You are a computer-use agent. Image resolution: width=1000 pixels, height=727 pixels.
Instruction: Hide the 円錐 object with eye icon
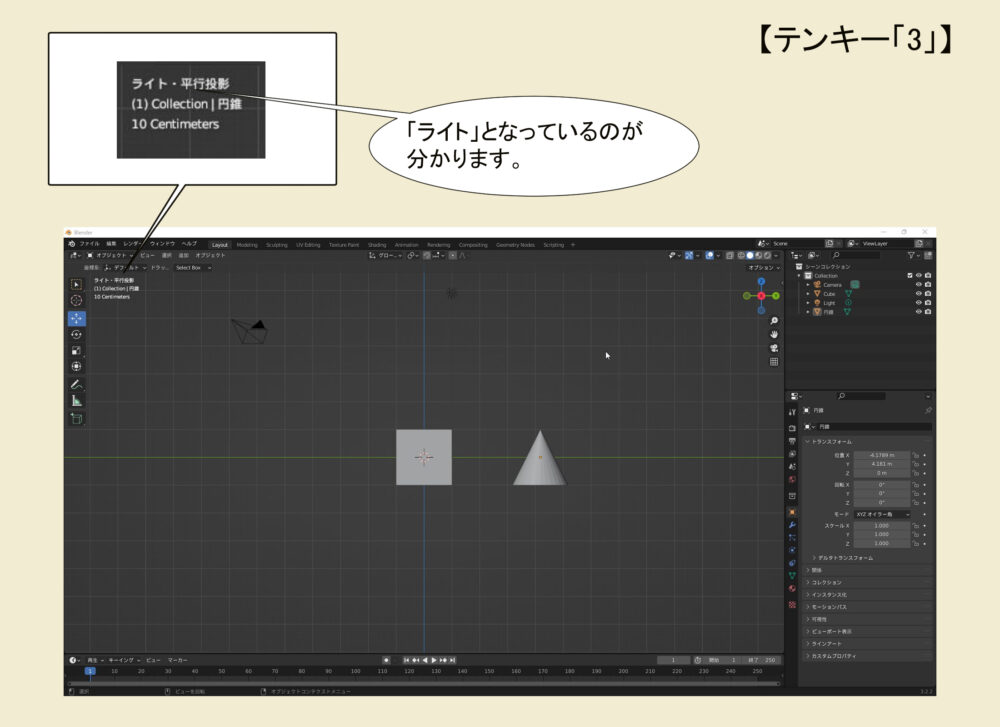[918, 312]
